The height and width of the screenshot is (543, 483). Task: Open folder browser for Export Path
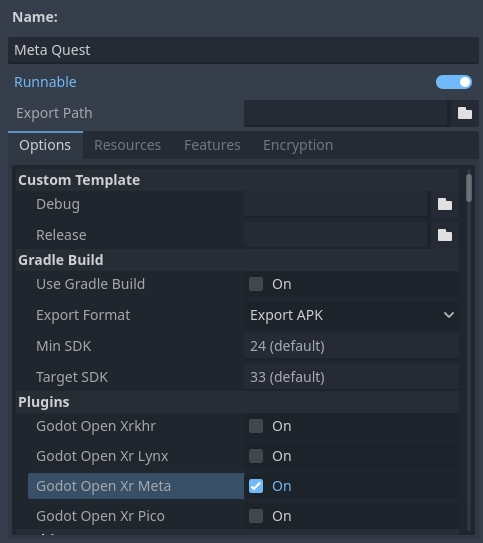[465, 113]
